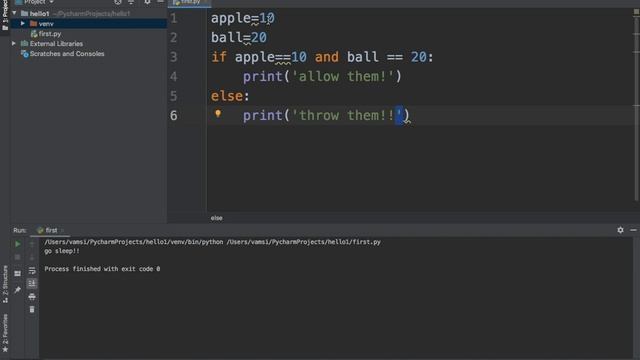This screenshot has width=640, height=360.
Task: Collapse all in Project panel
Action: coord(131,2)
